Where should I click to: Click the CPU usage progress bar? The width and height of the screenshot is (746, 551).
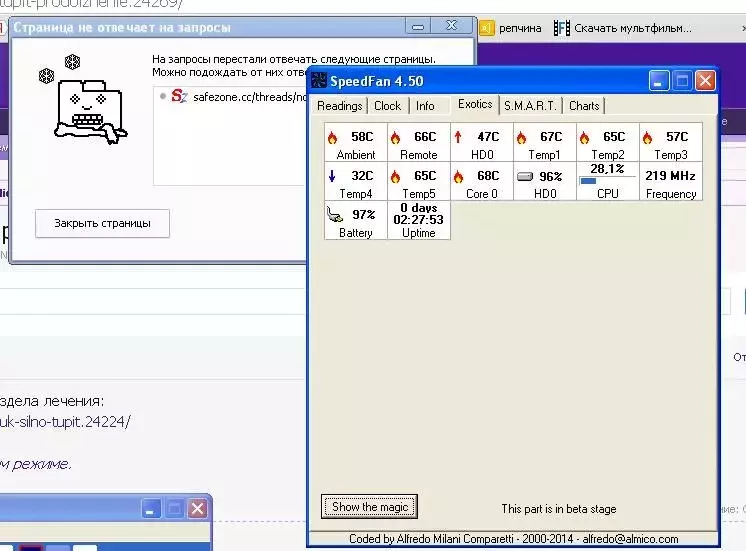(x=607, y=181)
